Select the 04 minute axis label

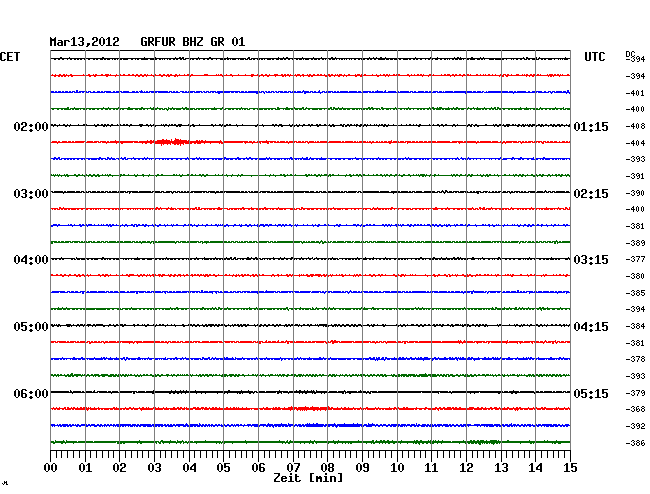(x=189, y=467)
